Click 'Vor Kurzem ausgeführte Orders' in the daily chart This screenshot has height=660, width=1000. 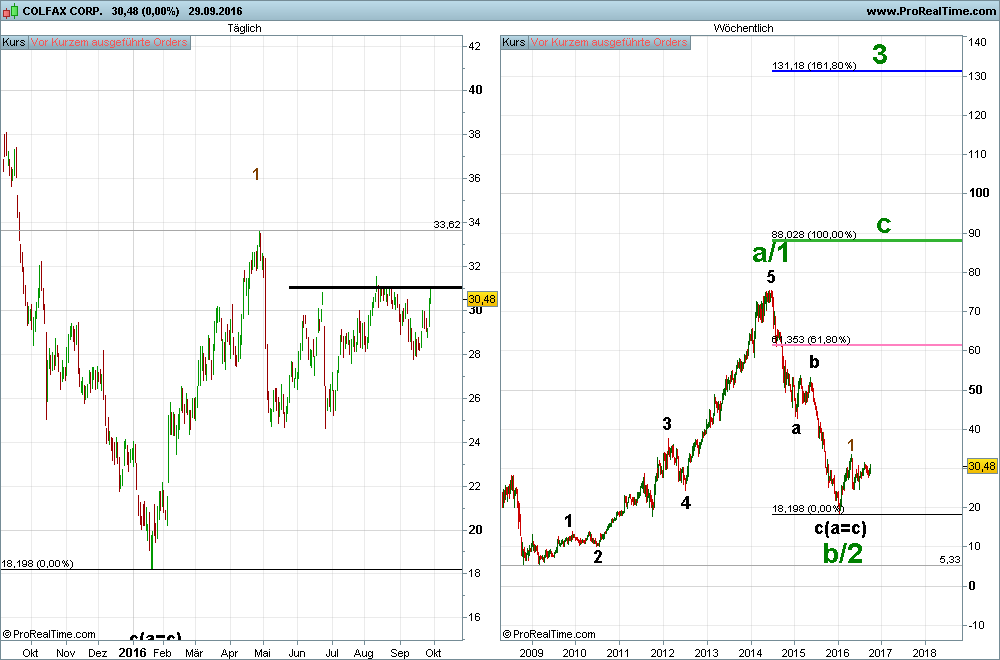click(109, 43)
